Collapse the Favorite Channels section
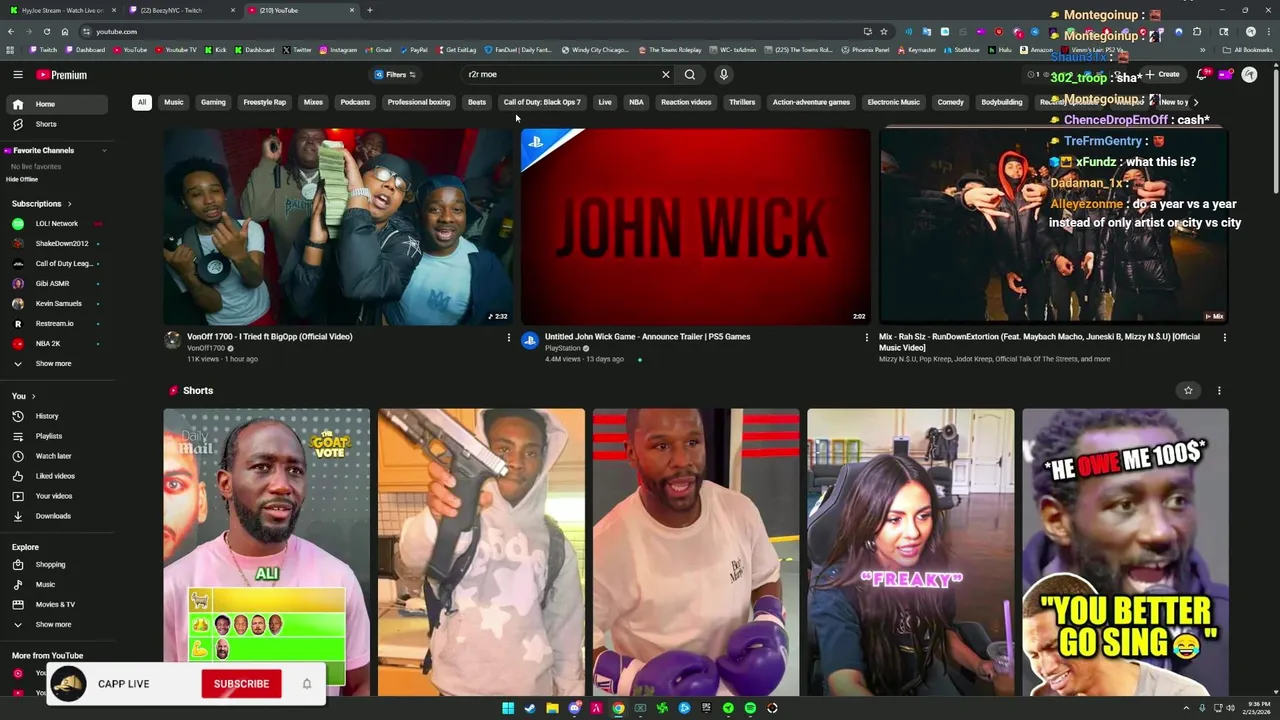The height and width of the screenshot is (720, 1280). point(104,150)
